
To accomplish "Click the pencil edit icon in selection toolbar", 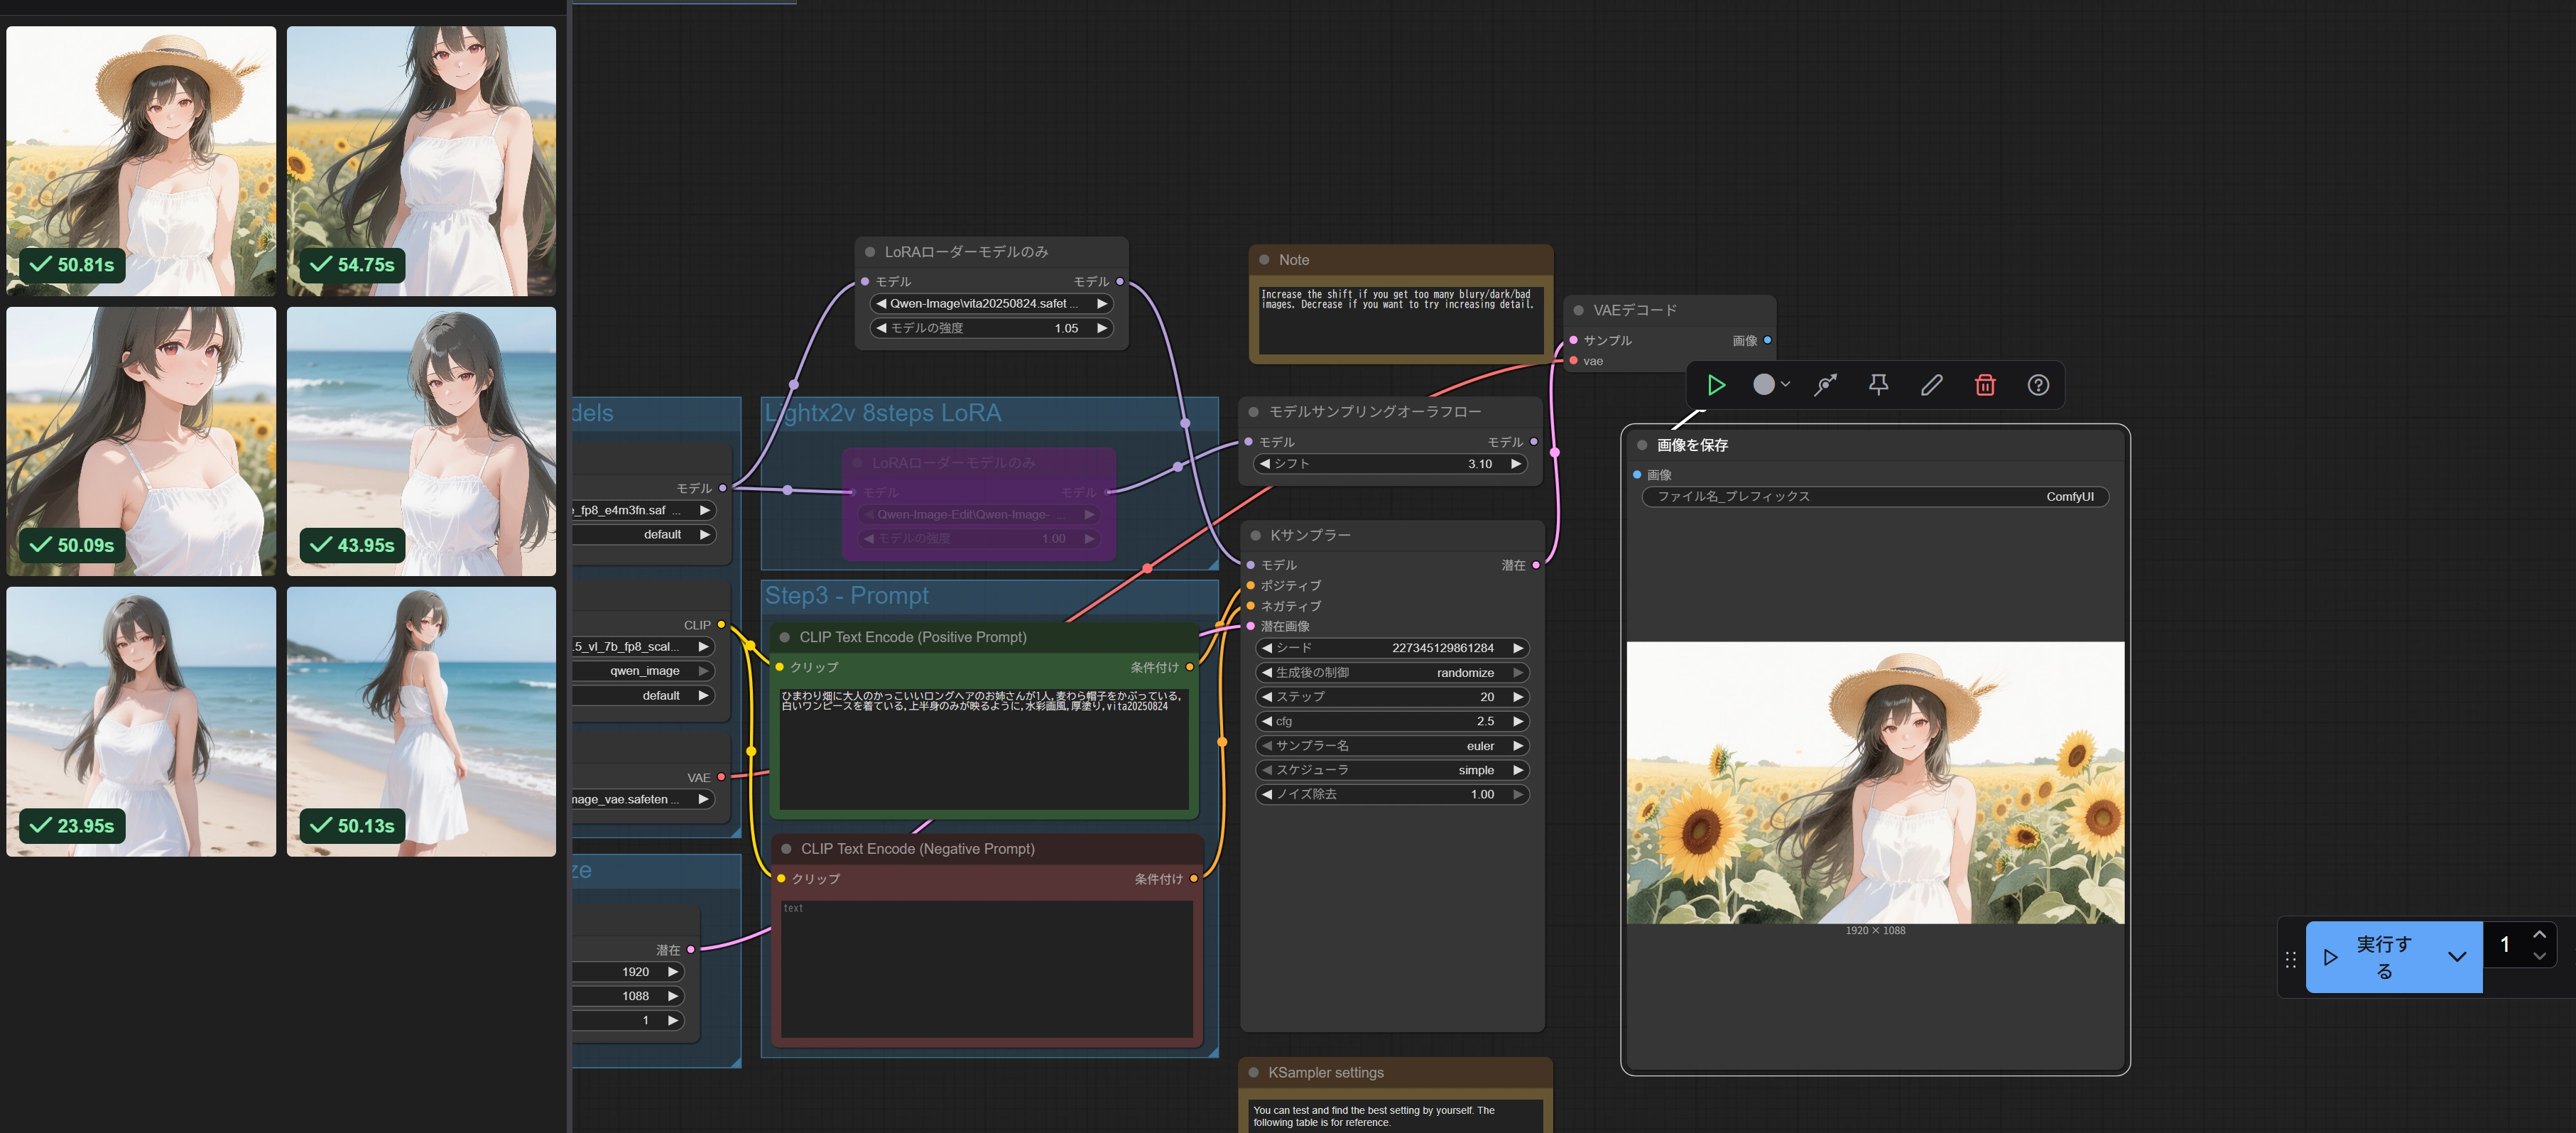I will coord(1931,385).
